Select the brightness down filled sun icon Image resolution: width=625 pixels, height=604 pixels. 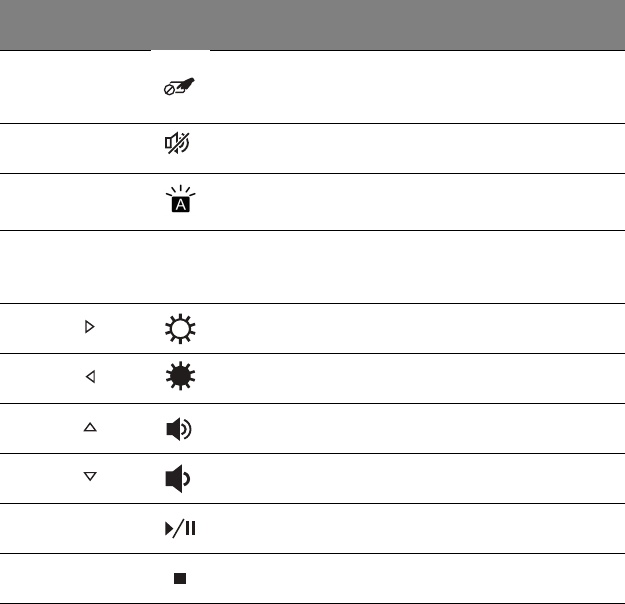(x=180, y=378)
